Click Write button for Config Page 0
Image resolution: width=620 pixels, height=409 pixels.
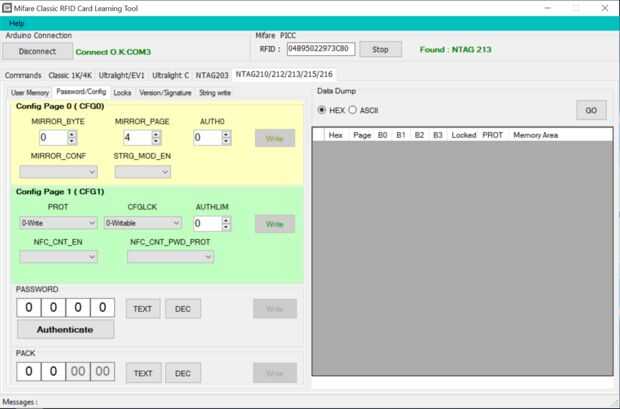pos(275,138)
